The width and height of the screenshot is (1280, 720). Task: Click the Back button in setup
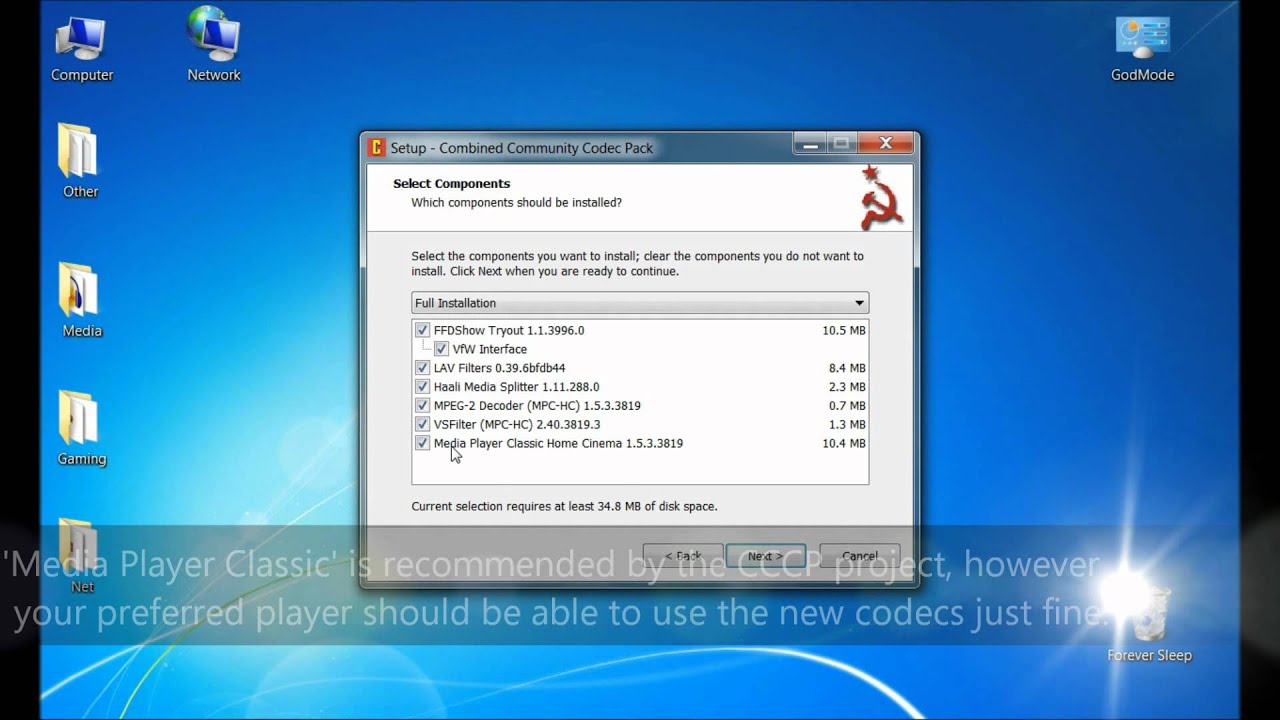pyautogui.click(x=683, y=556)
